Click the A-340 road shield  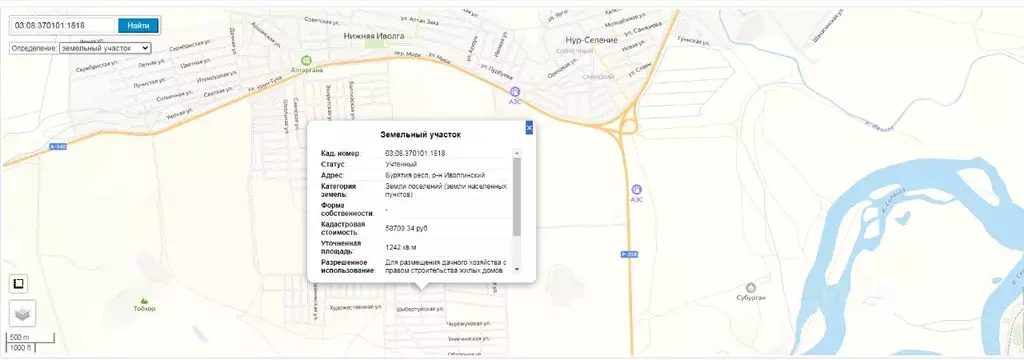(x=57, y=147)
